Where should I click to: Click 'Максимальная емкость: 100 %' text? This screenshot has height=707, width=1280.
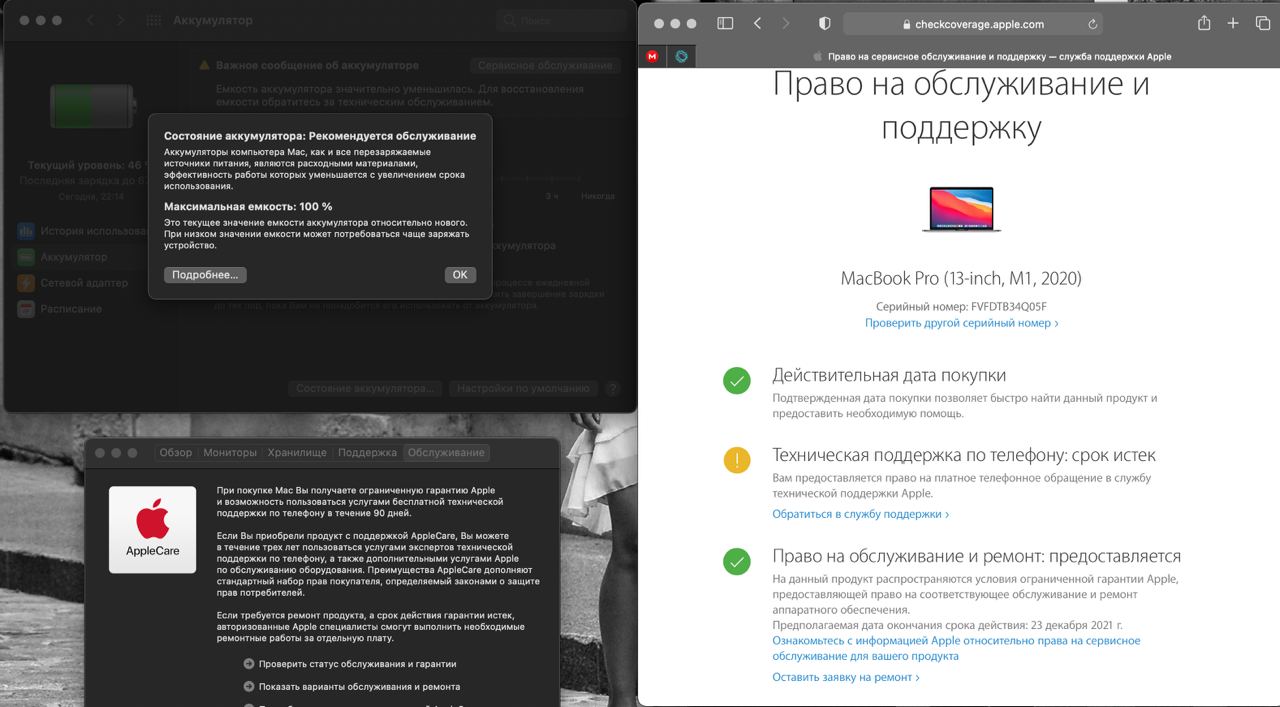[x=248, y=206]
